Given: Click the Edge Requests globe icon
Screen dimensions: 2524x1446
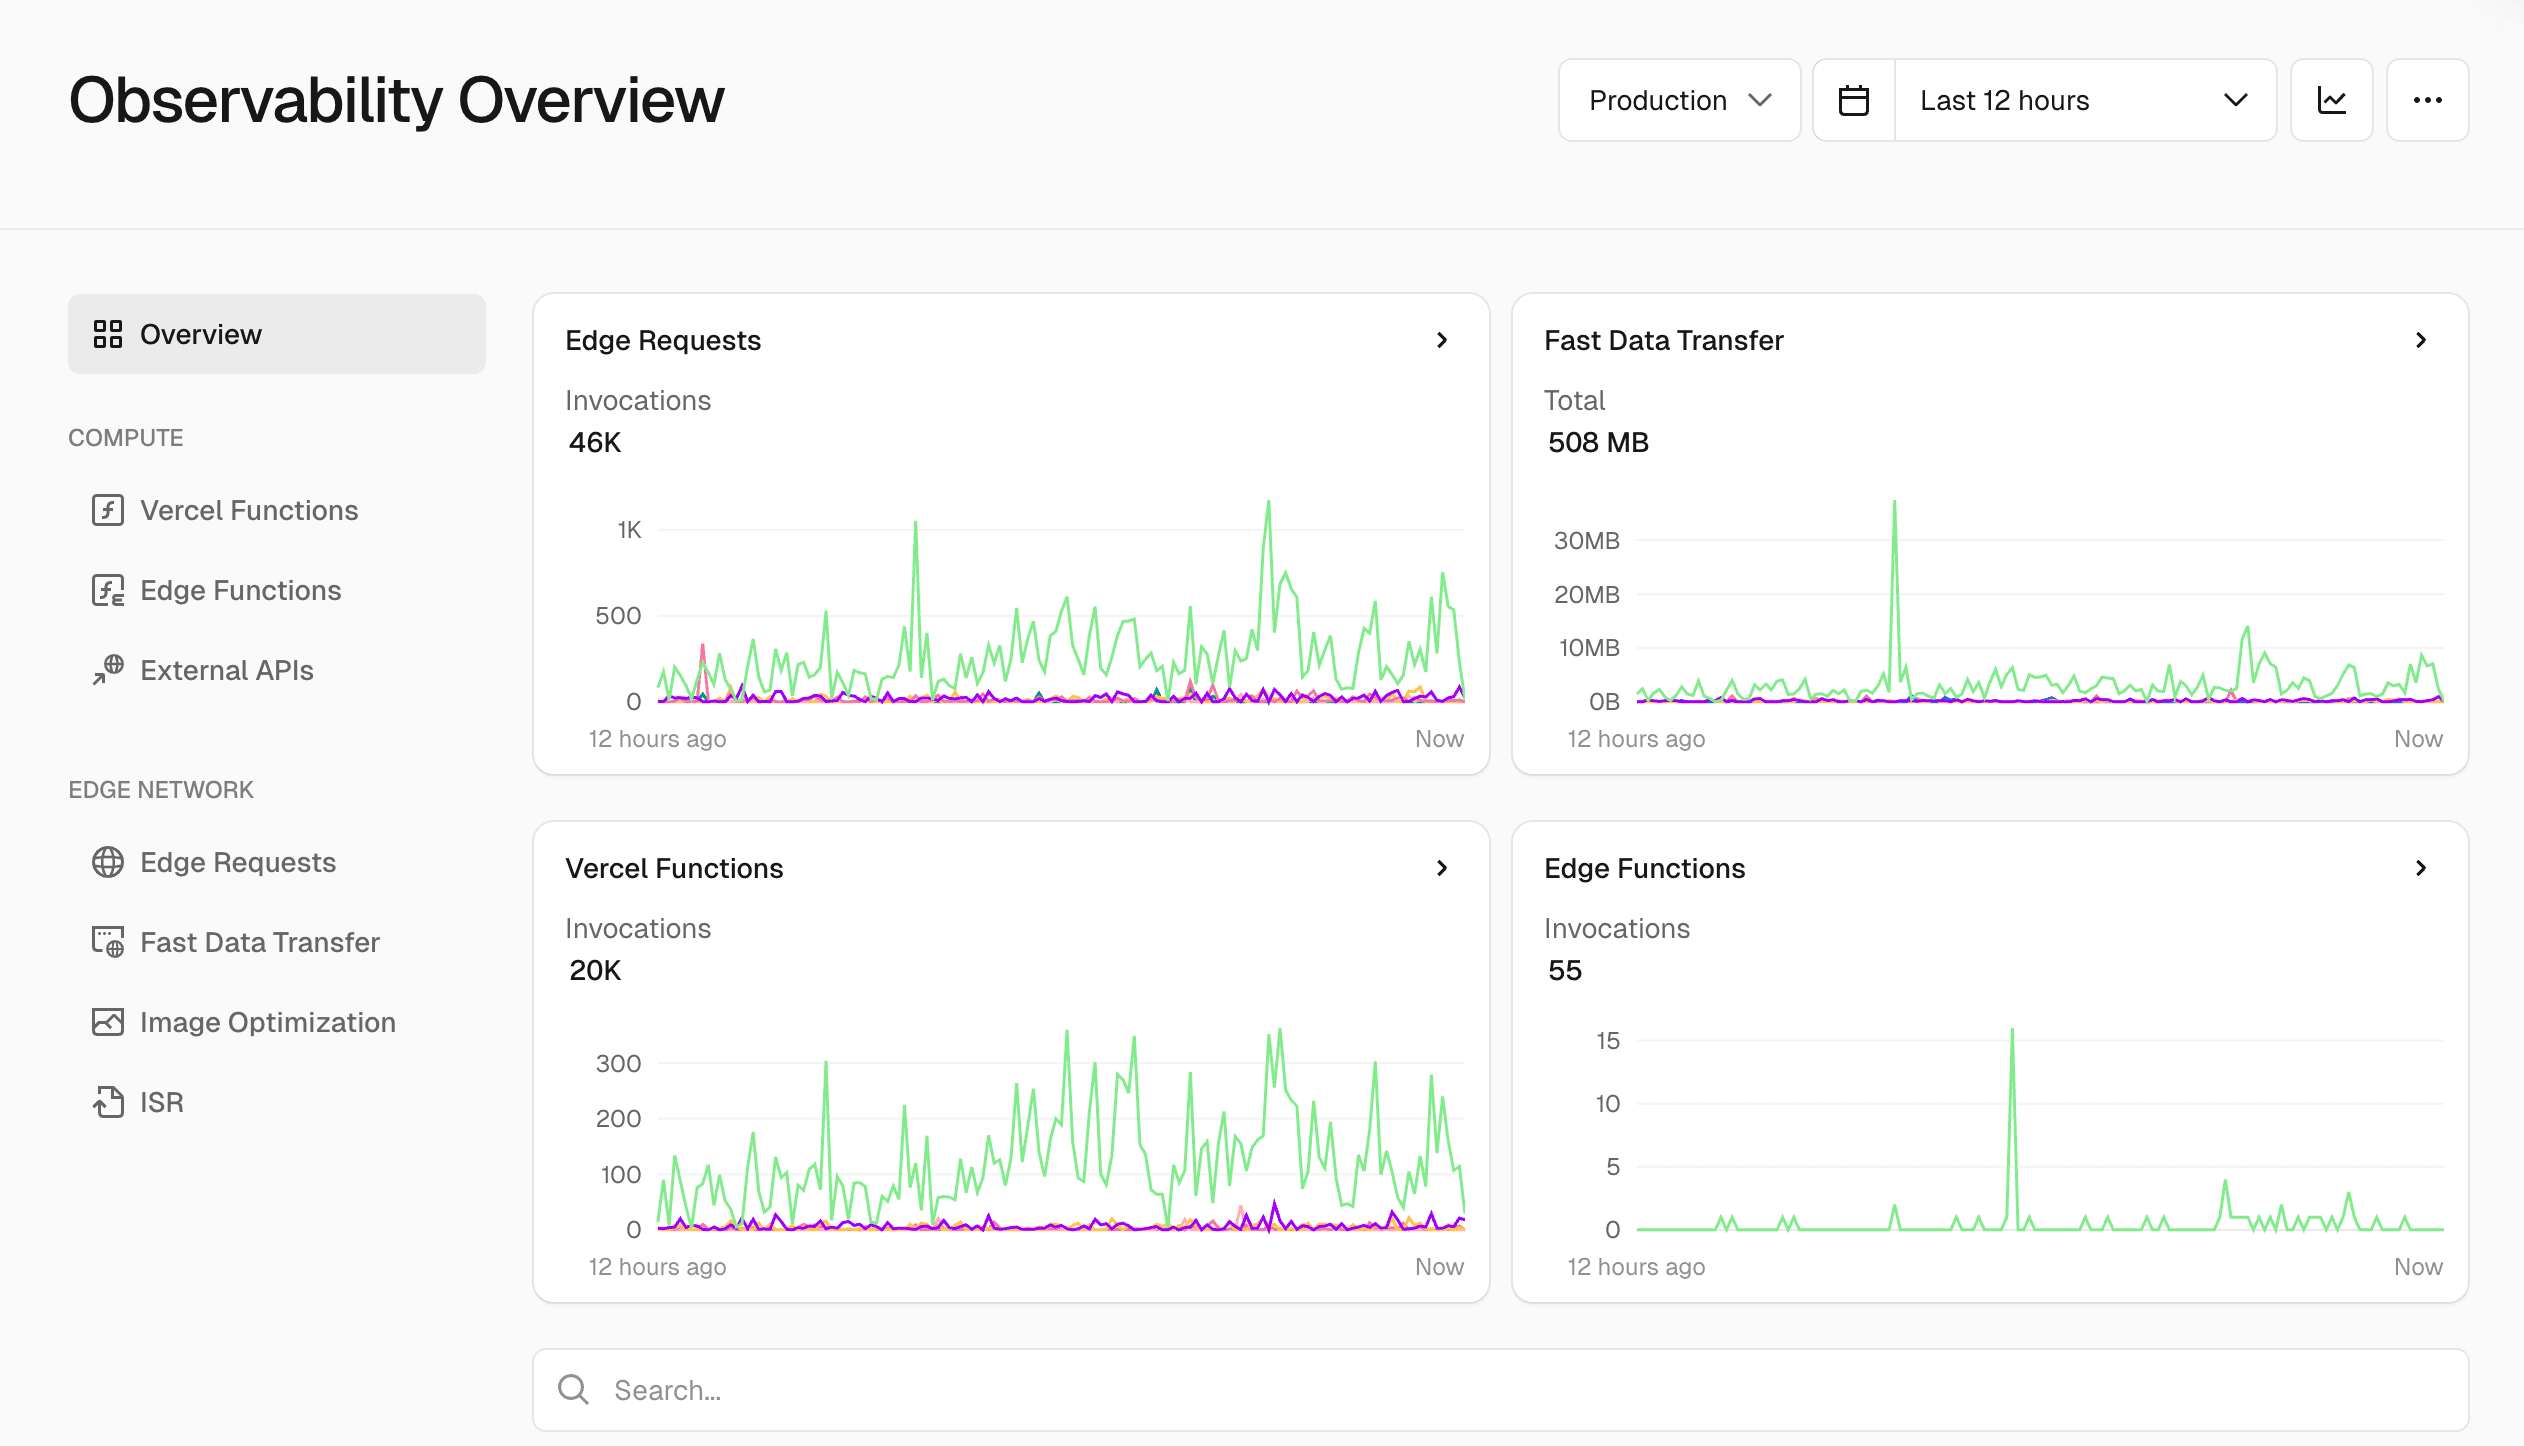Looking at the screenshot, I should point(107,862).
